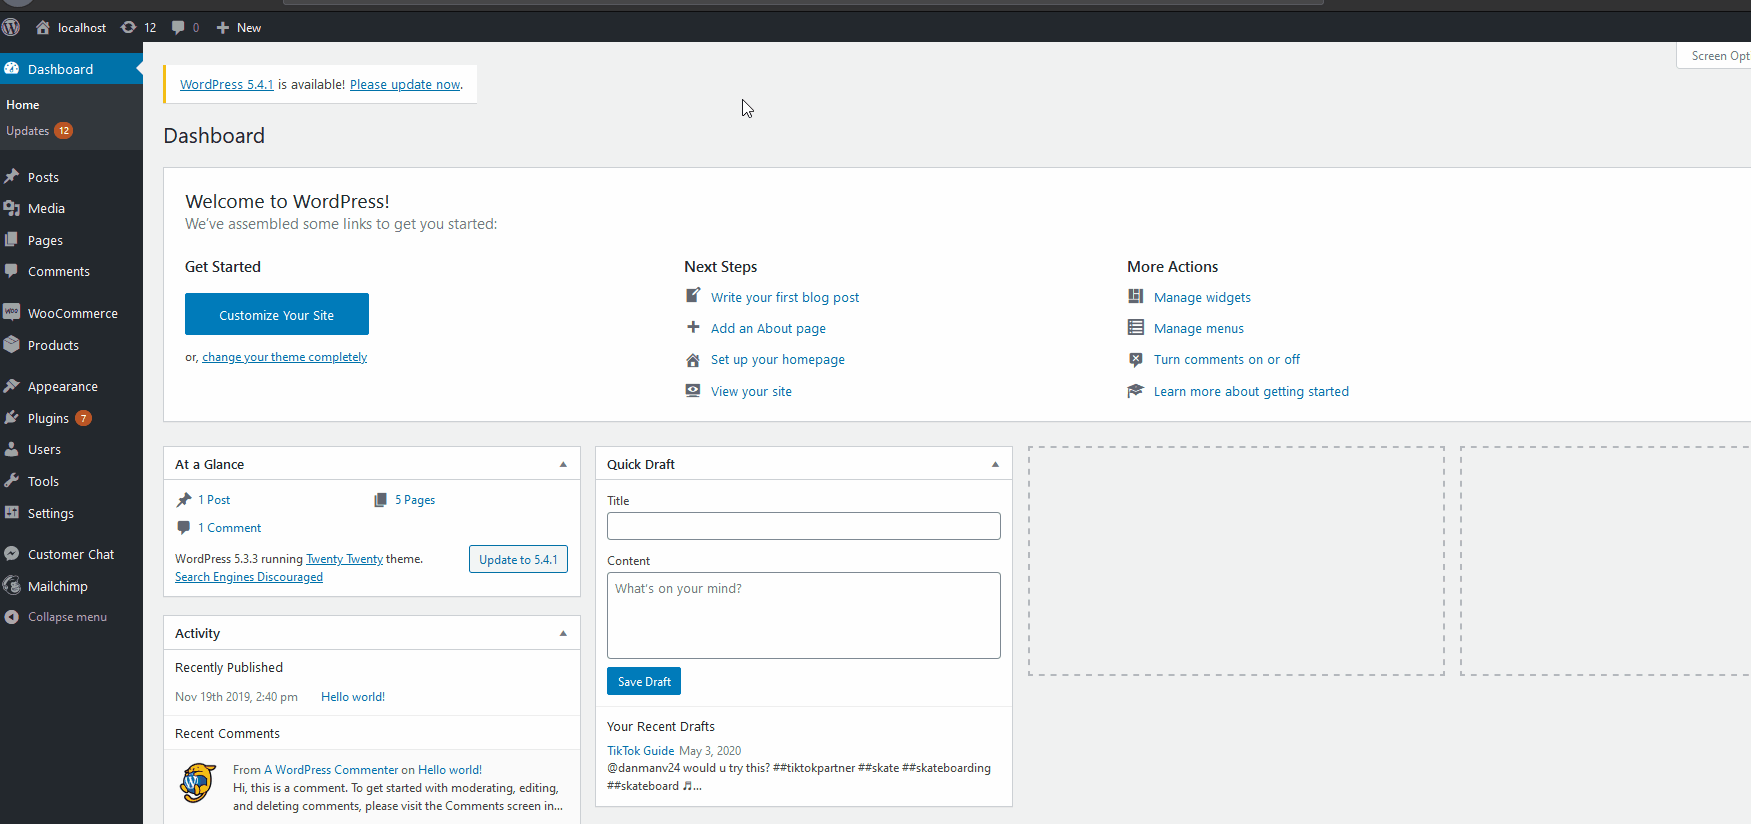Click the Update to 5.4.1 button

518,559
